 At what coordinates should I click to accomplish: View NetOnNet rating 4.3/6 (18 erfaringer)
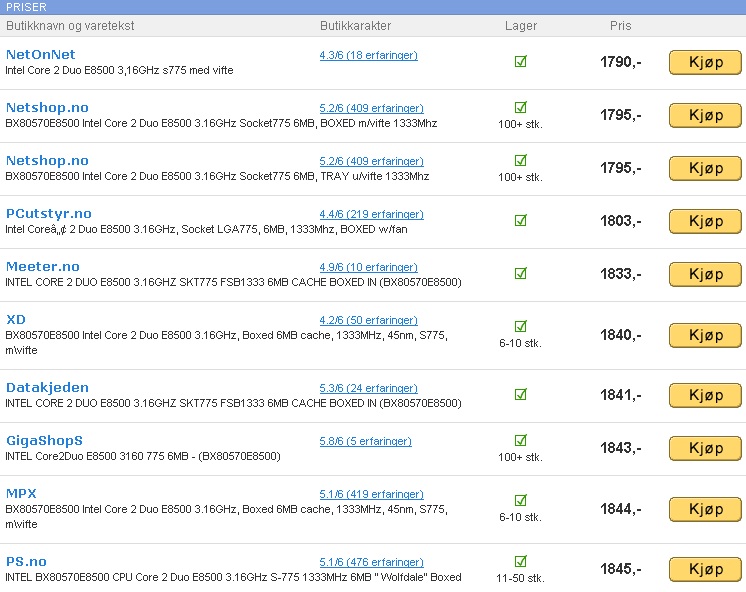(x=368, y=55)
